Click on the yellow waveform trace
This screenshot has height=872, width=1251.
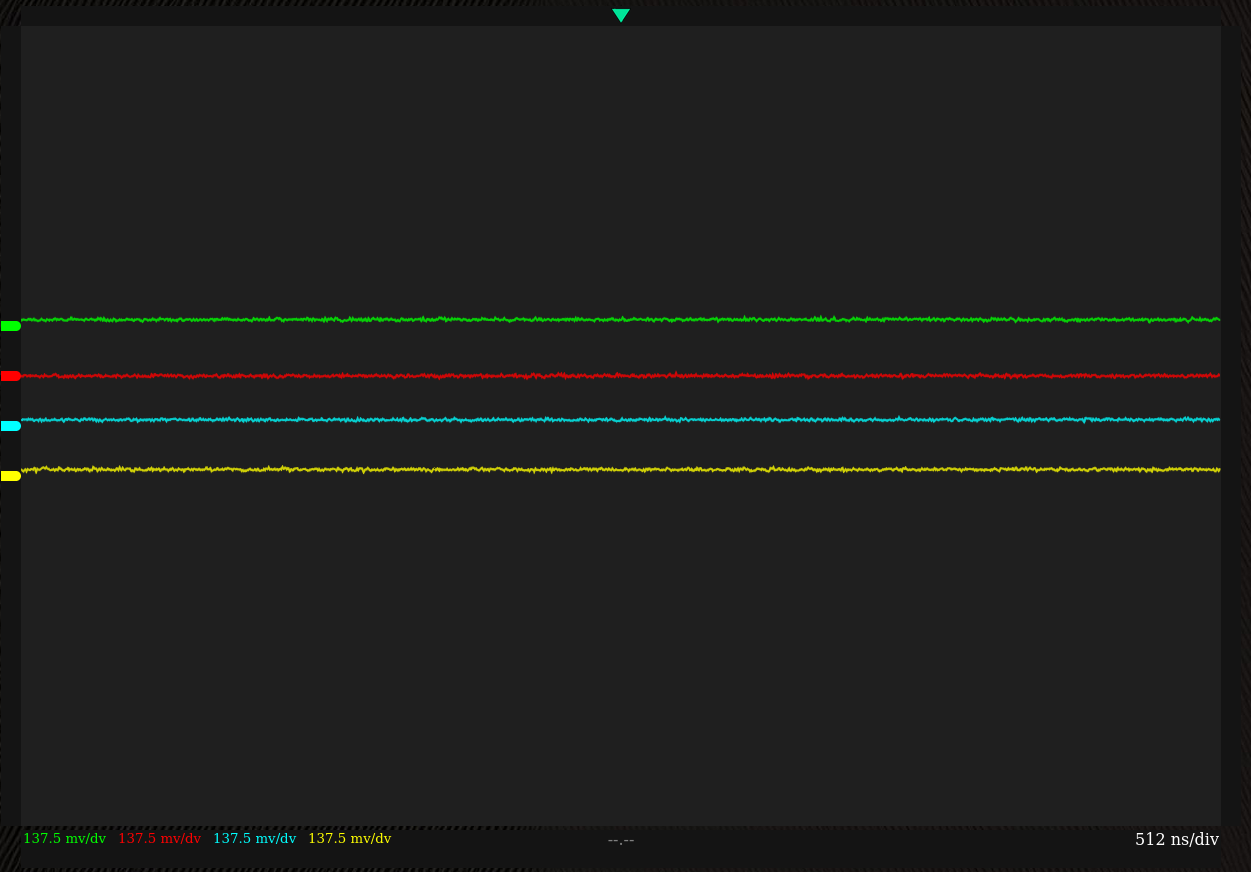coord(620,469)
